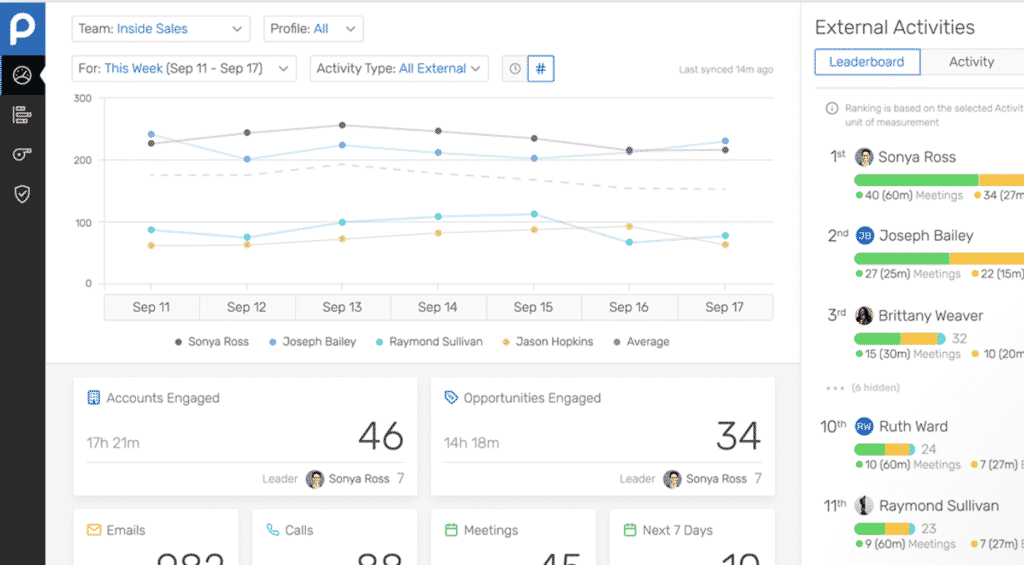
Task: Open the Emails card
Action: [156, 538]
